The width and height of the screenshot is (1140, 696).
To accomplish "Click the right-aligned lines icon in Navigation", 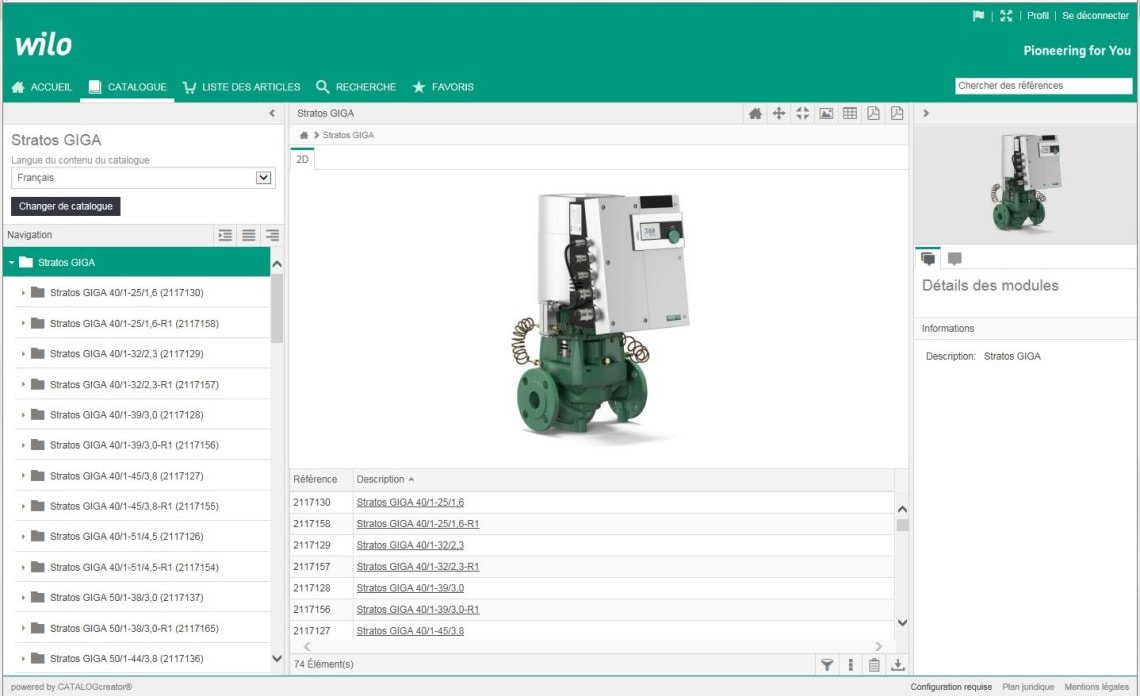I will [x=272, y=236].
